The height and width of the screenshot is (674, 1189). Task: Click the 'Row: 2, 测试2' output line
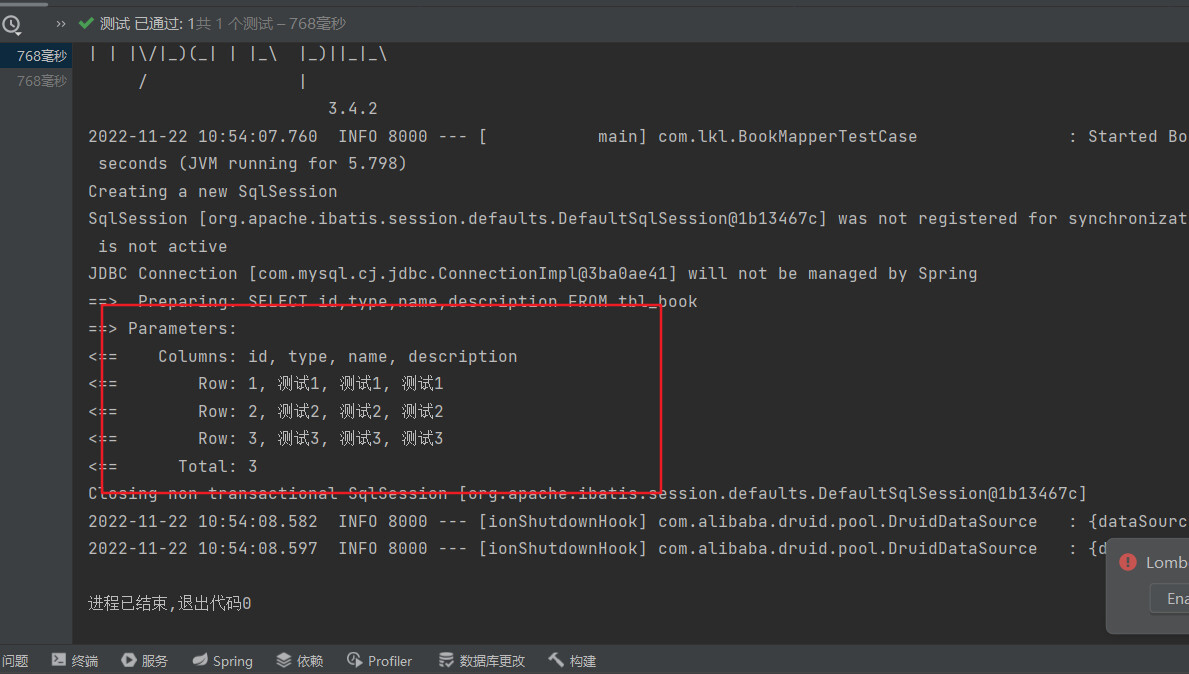(265, 412)
